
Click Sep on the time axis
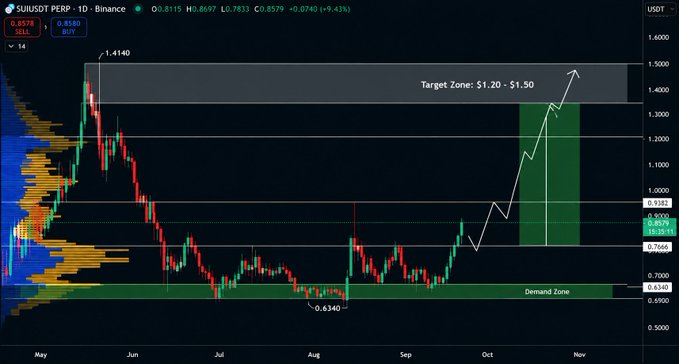pyautogui.click(x=406, y=354)
